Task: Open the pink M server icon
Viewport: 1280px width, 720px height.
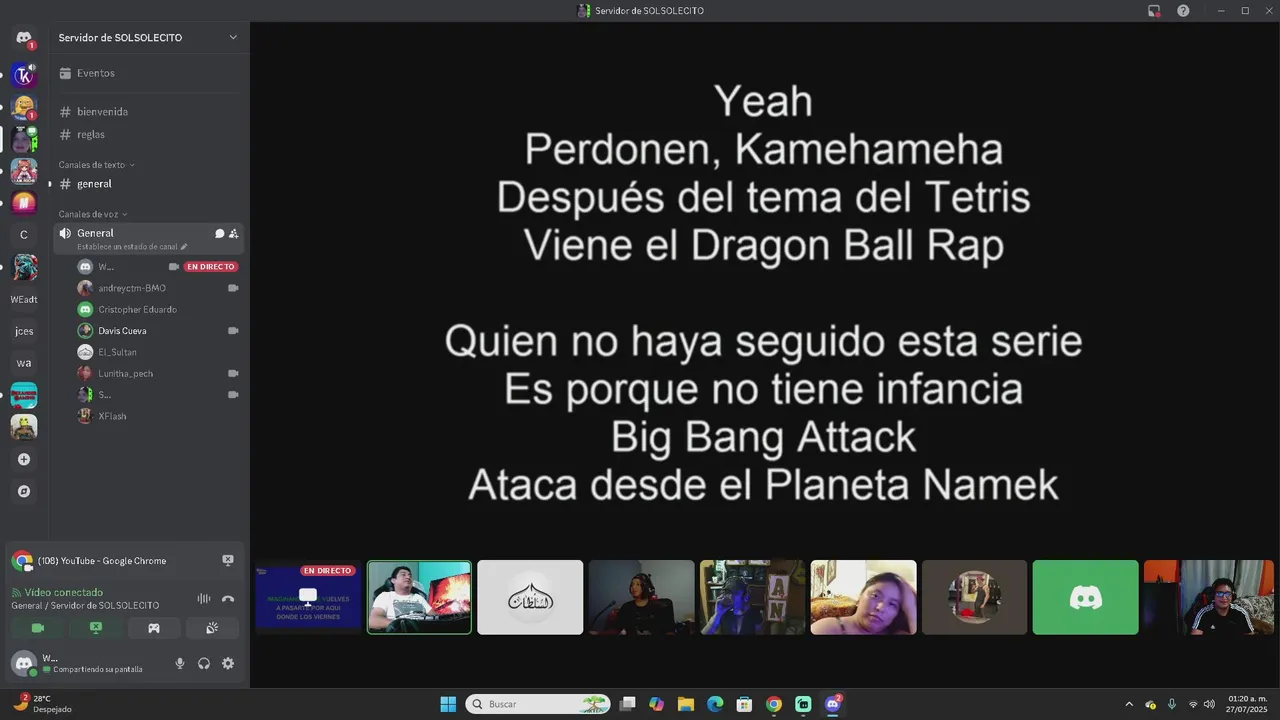Action: point(24,202)
